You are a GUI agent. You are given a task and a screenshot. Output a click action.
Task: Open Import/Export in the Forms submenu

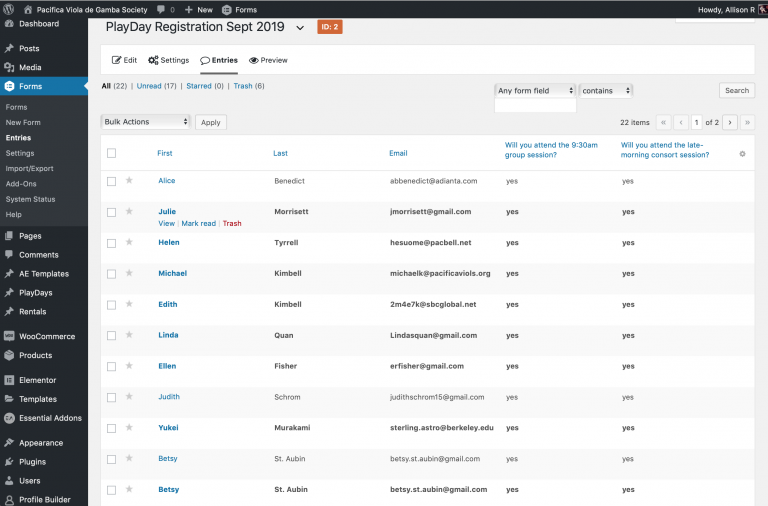click(29, 169)
